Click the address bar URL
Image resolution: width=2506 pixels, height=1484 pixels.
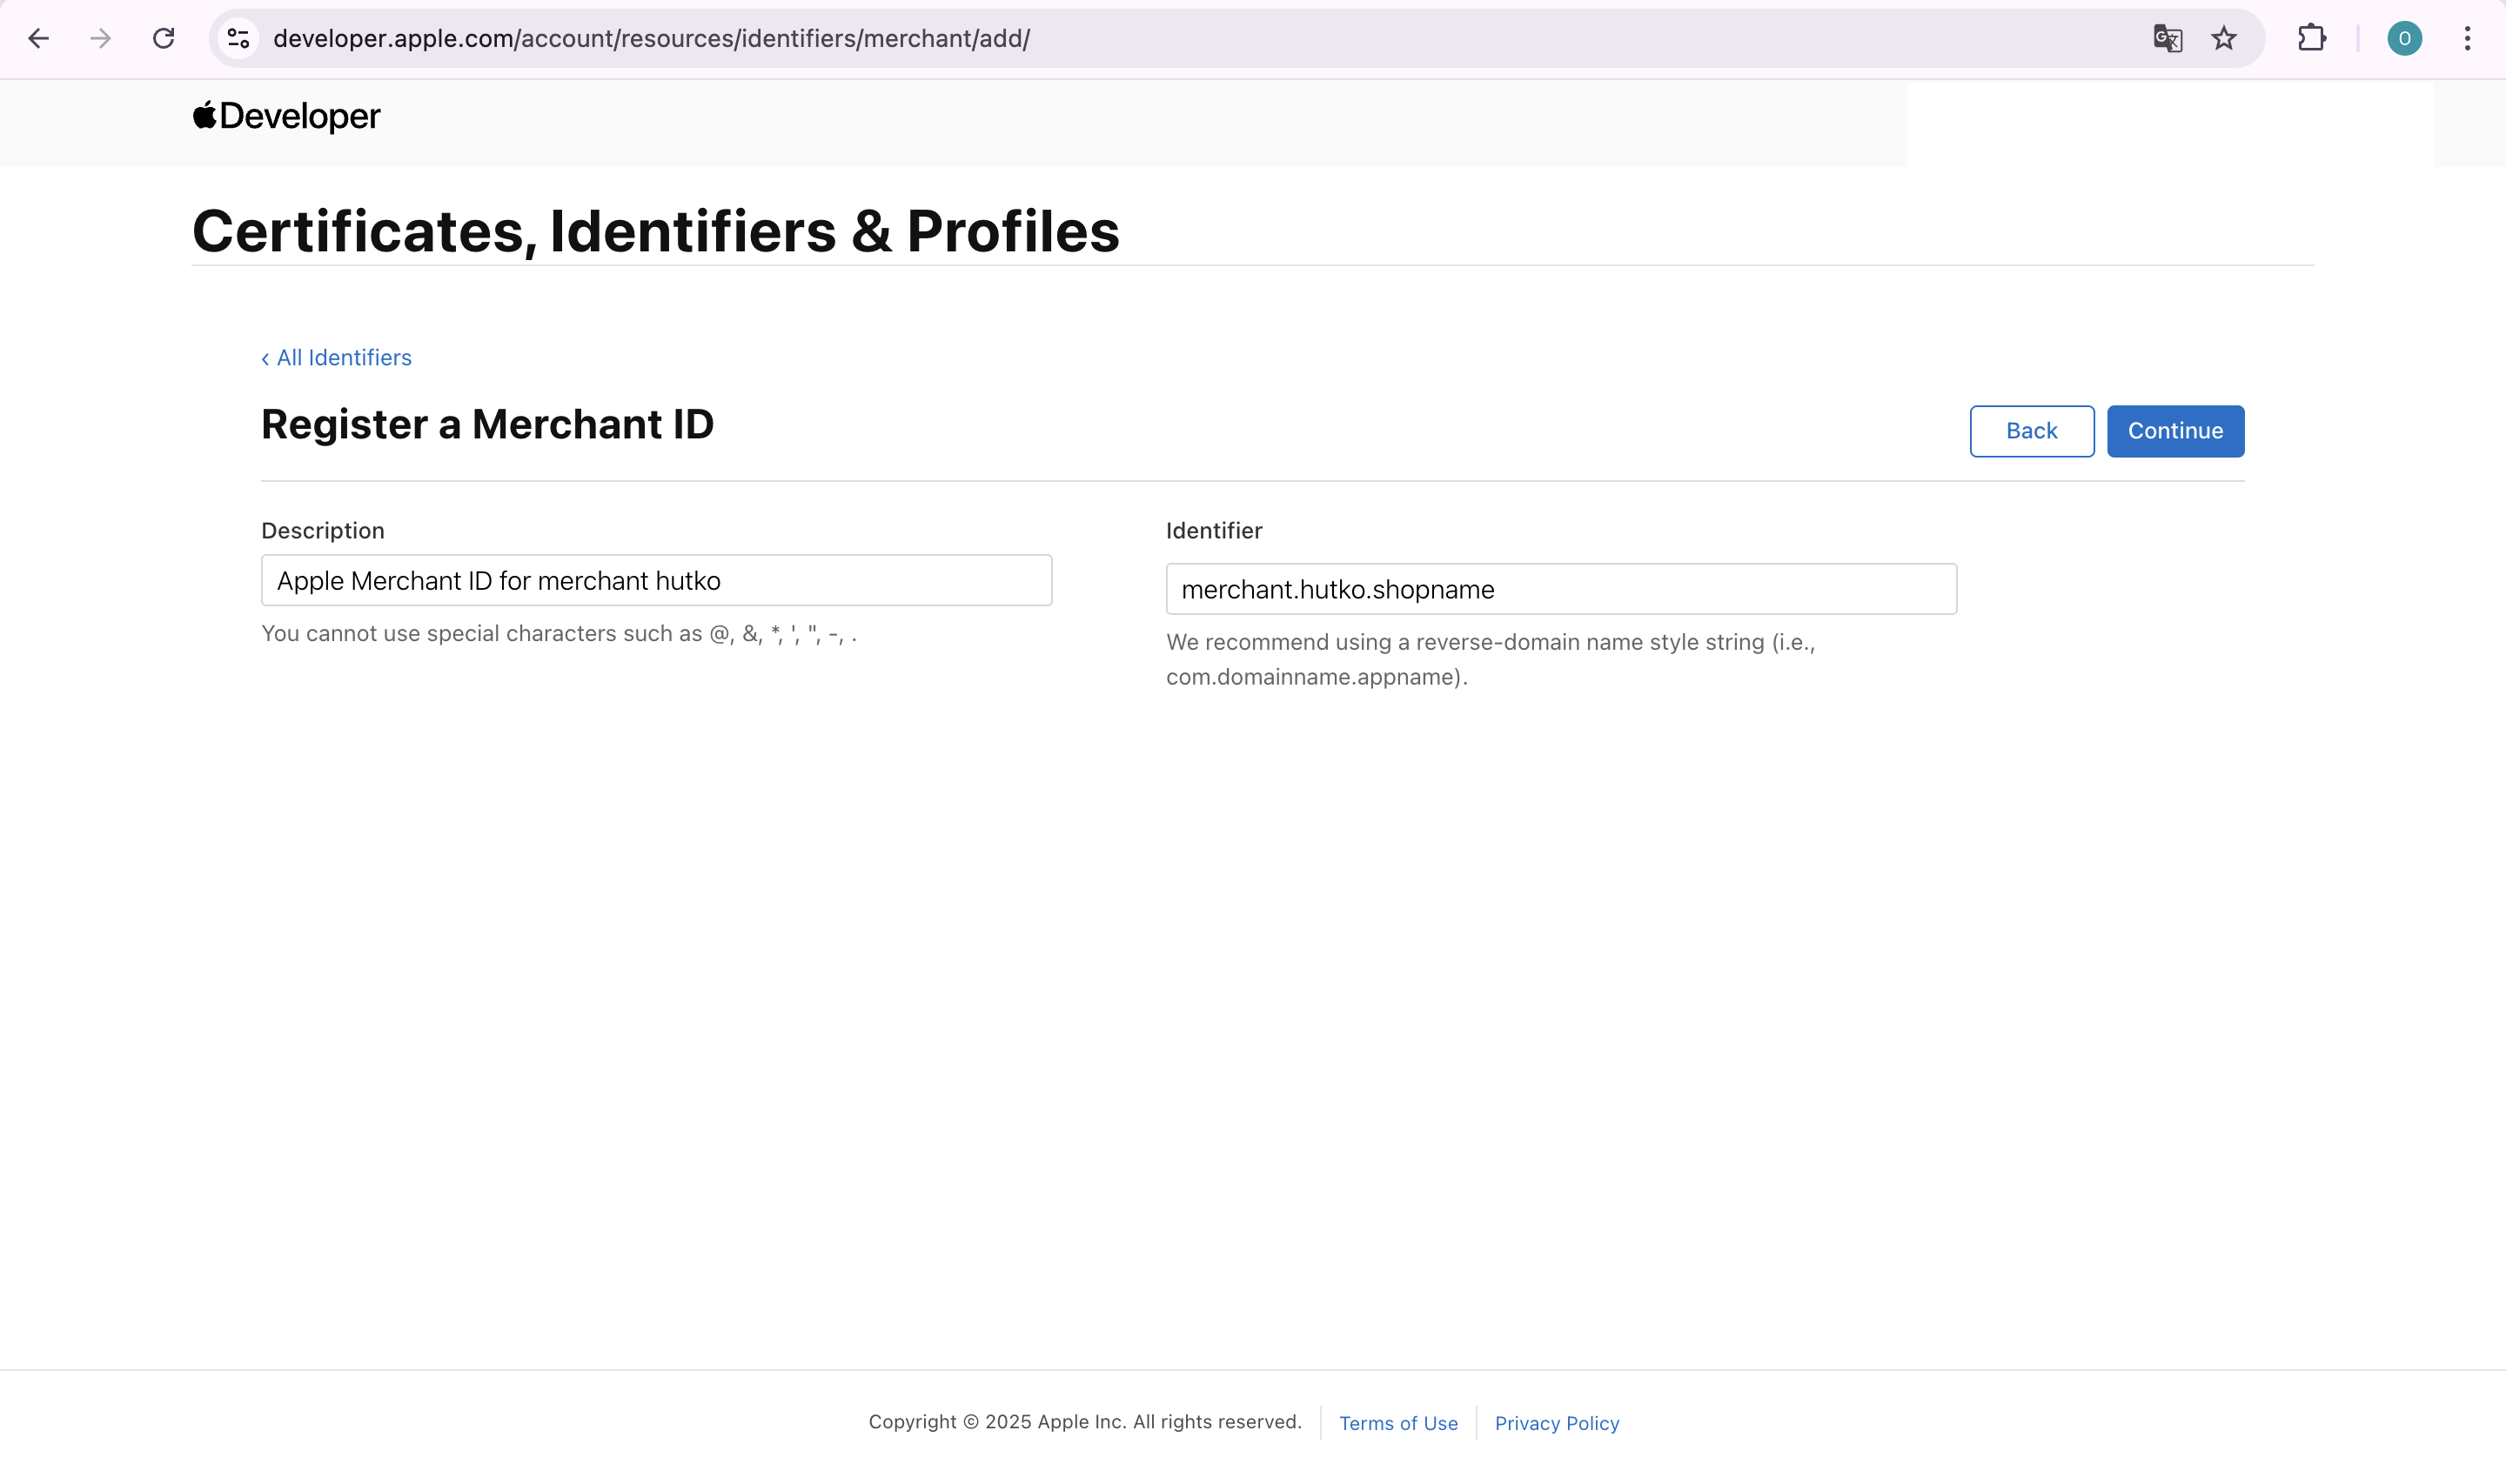(651, 39)
